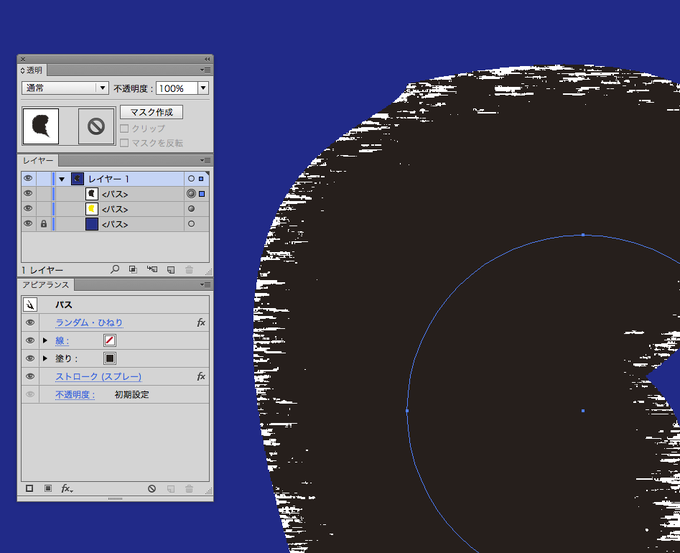Viewport: 680px width, 553px height.
Task: Hide the blue locked path in Layers
Action: tap(28, 224)
